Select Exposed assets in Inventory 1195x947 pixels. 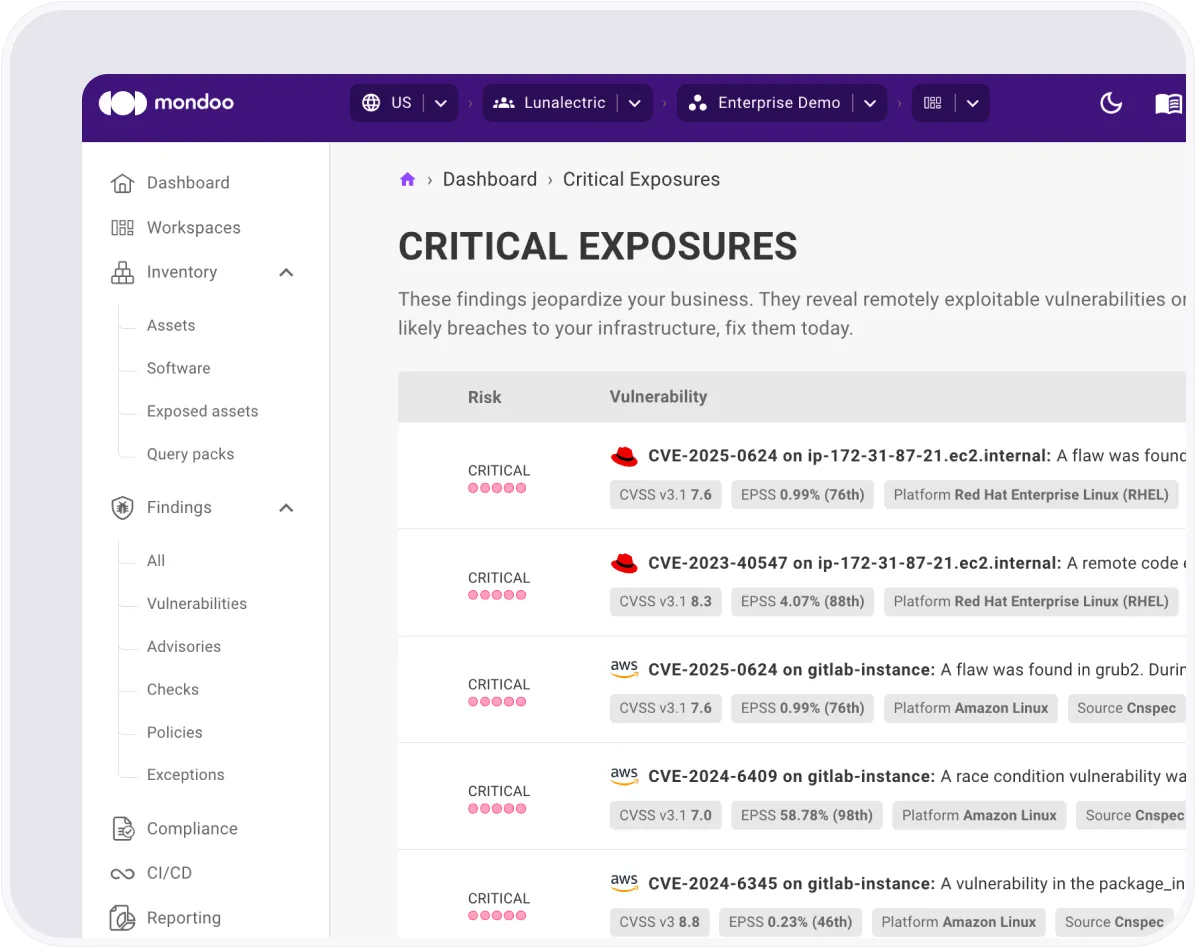[202, 411]
